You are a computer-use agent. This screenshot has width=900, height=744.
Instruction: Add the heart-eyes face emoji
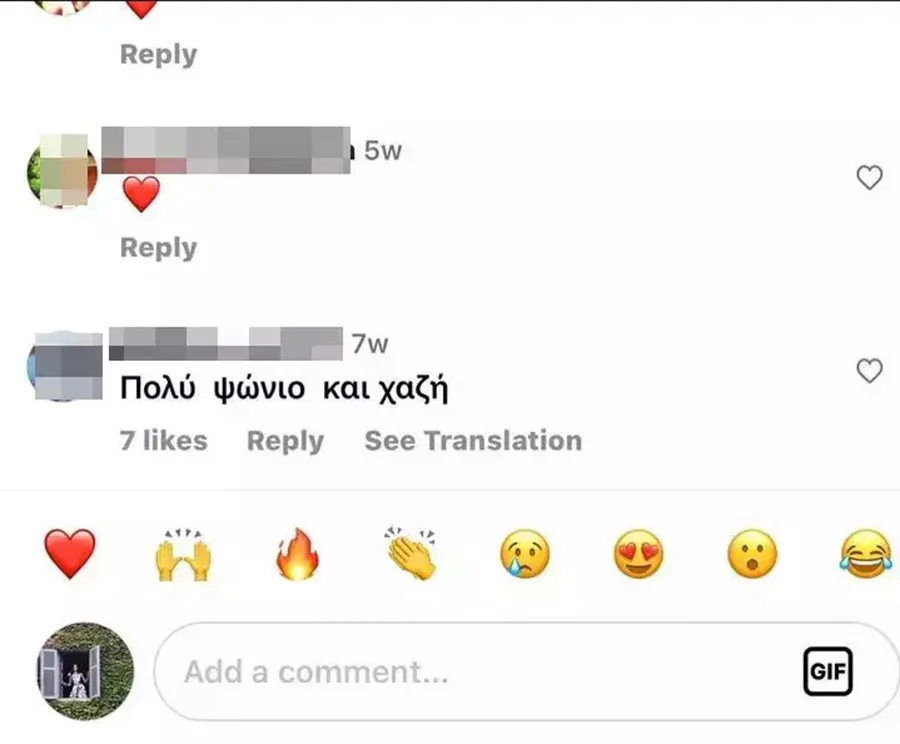638,554
